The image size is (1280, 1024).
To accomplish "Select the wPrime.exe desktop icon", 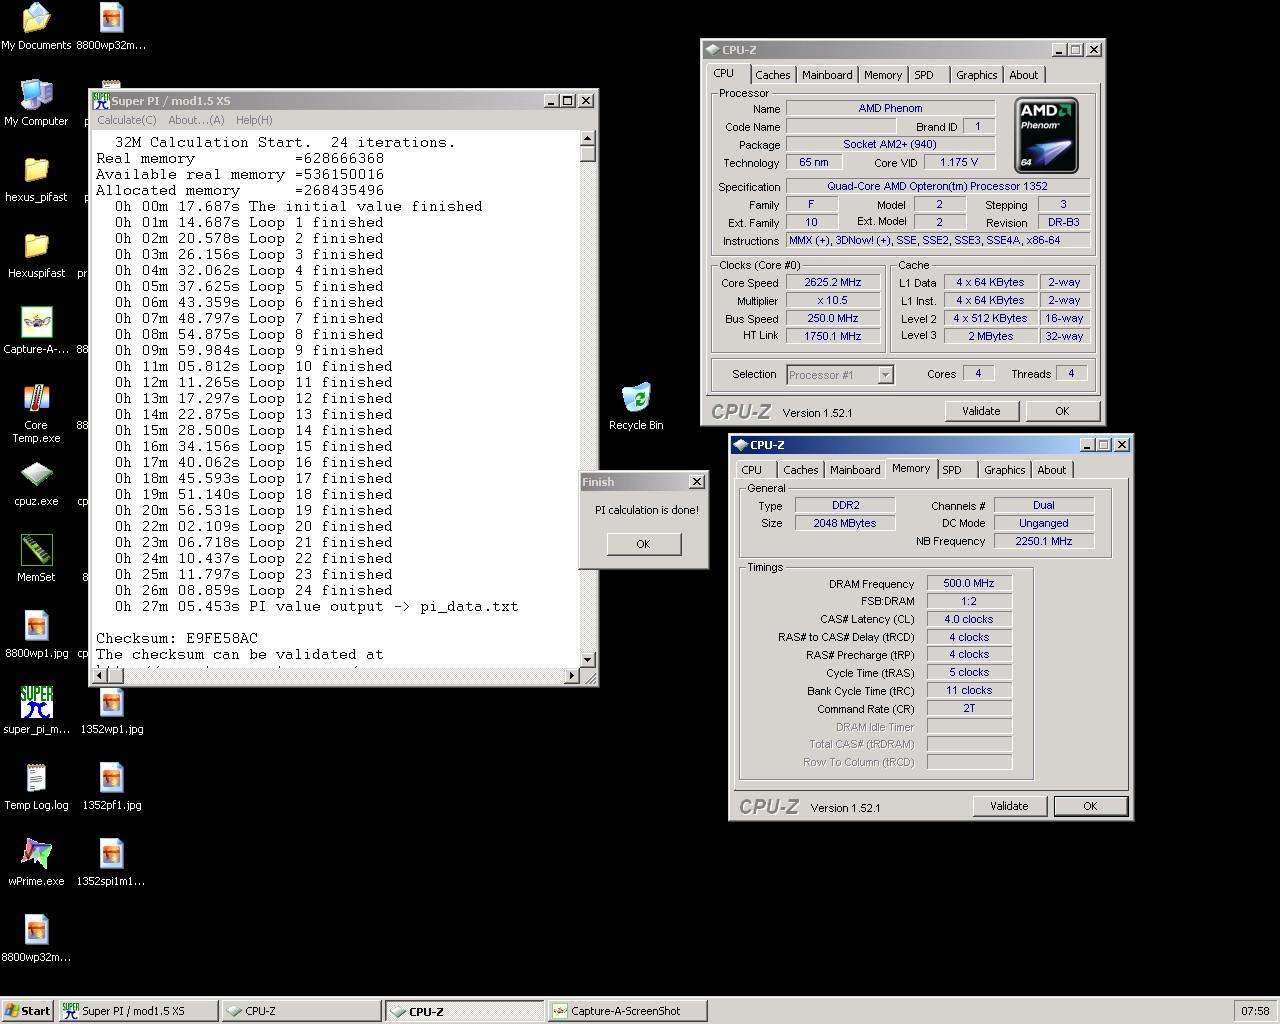I will pos(36,862).
